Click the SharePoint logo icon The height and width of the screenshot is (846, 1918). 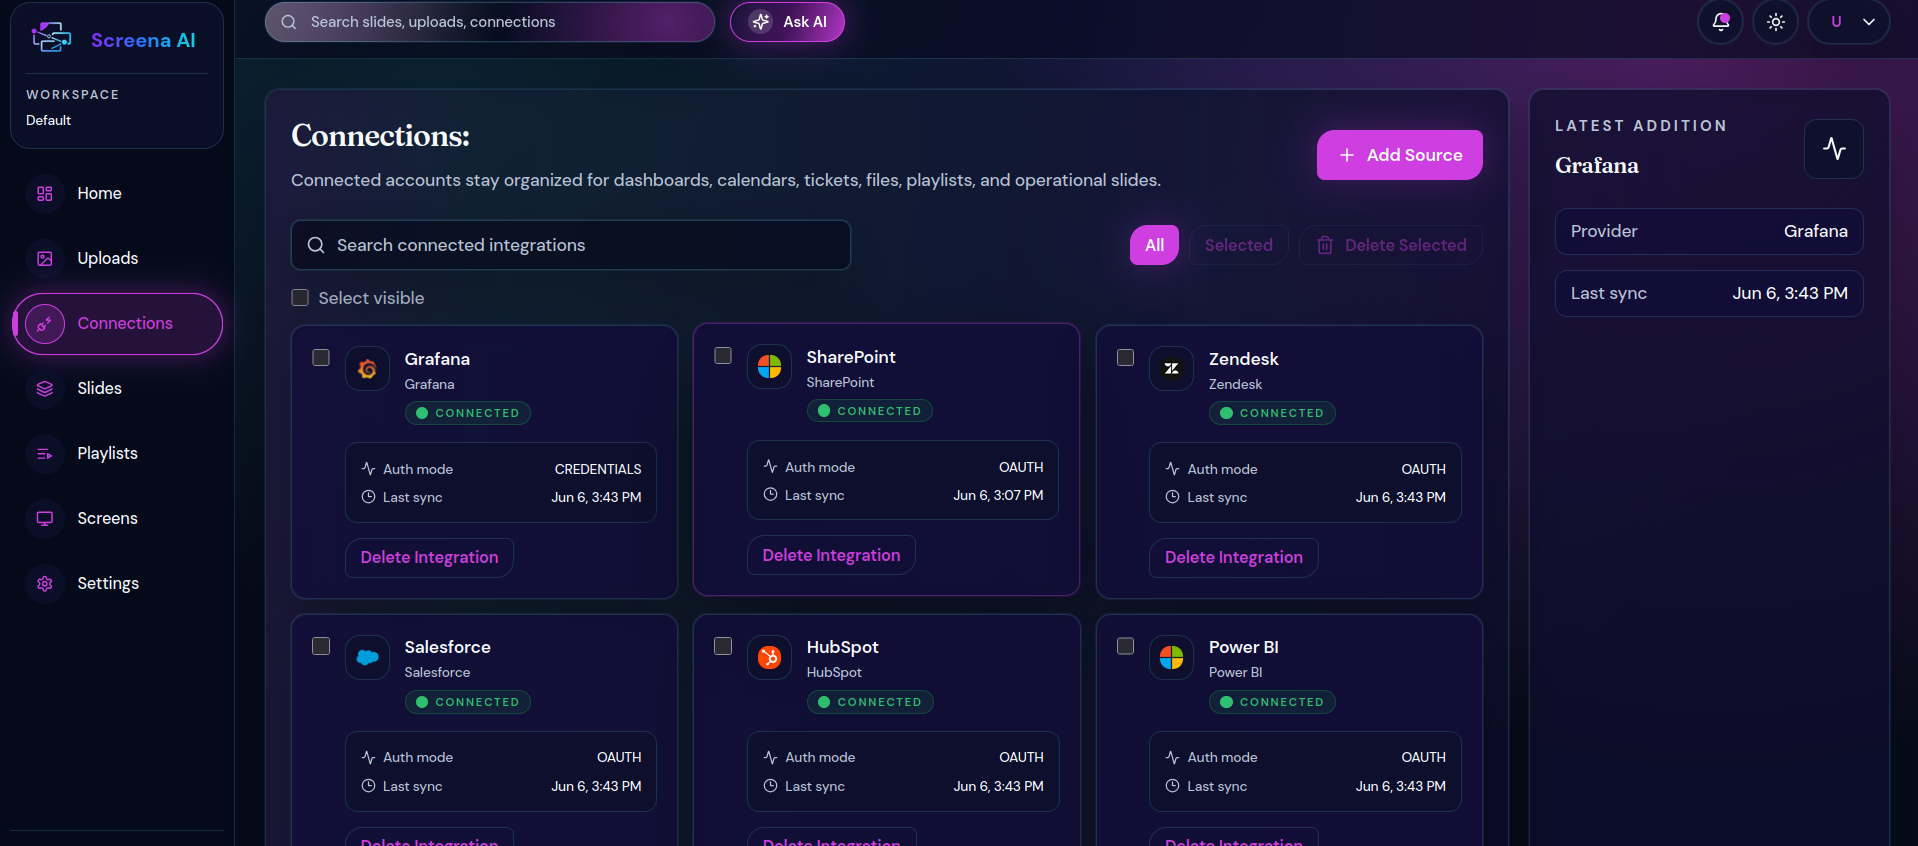coord(770,367)
